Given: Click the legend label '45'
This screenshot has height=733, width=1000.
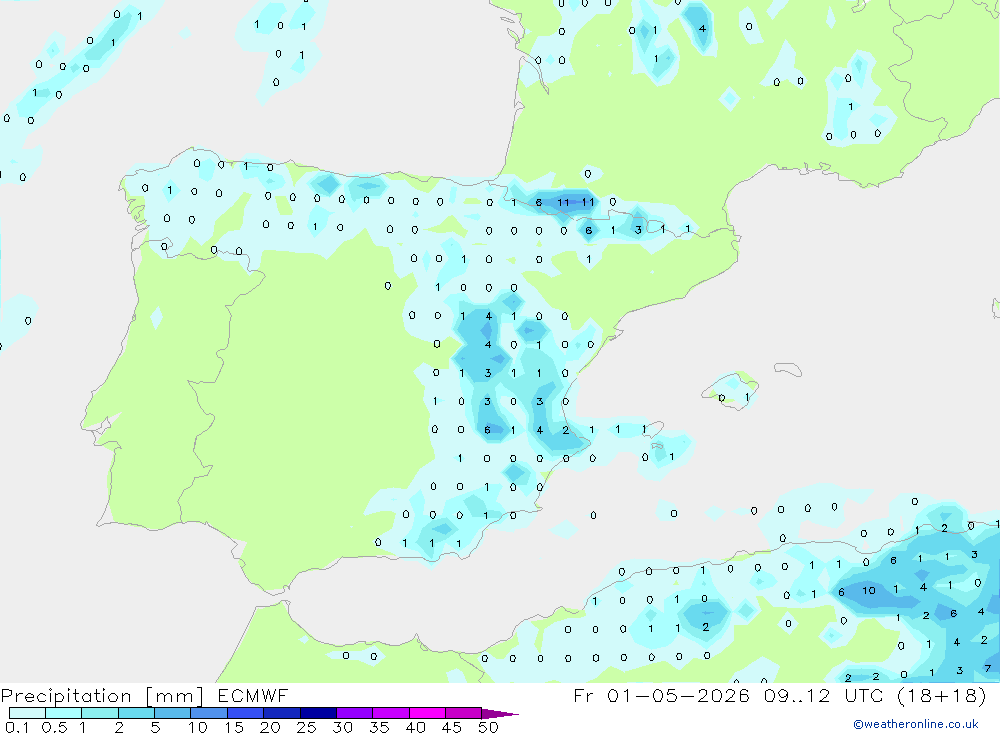Looking at the screenshot, I should point(452,727).
